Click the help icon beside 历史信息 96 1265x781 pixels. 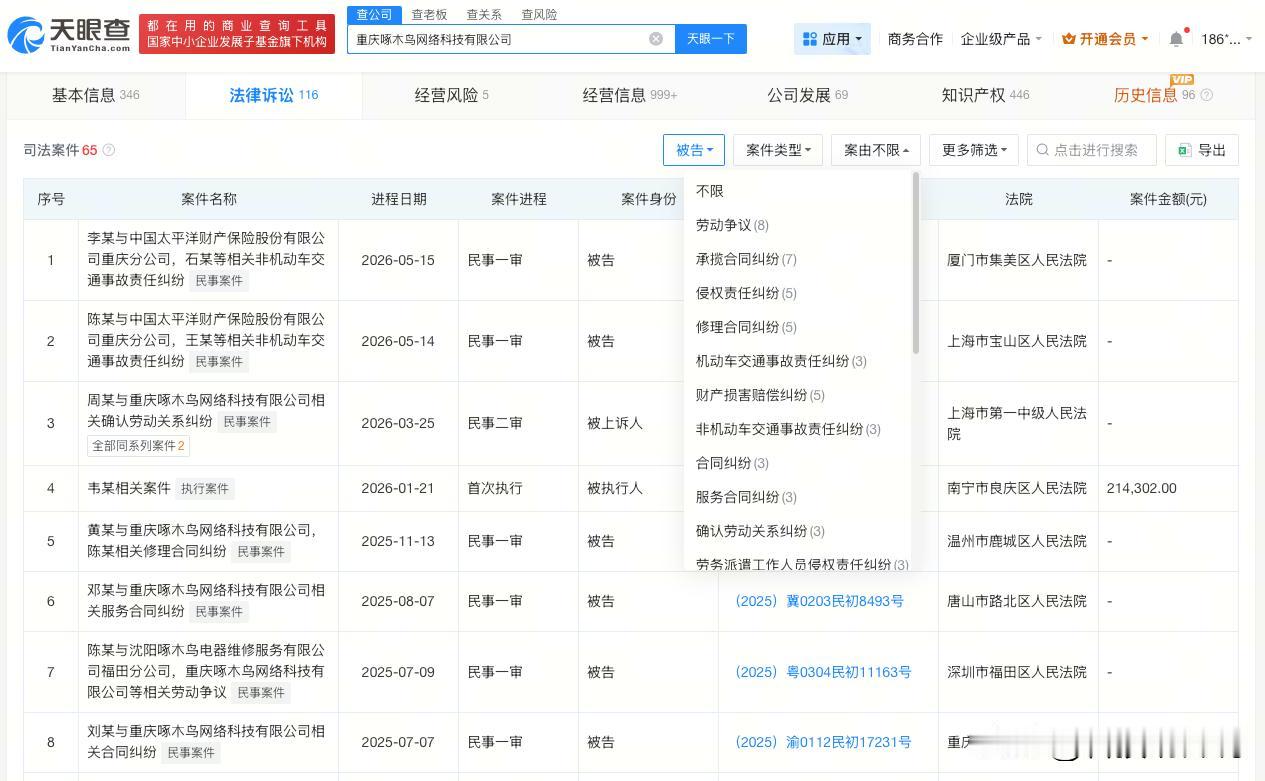[1206, 95]
